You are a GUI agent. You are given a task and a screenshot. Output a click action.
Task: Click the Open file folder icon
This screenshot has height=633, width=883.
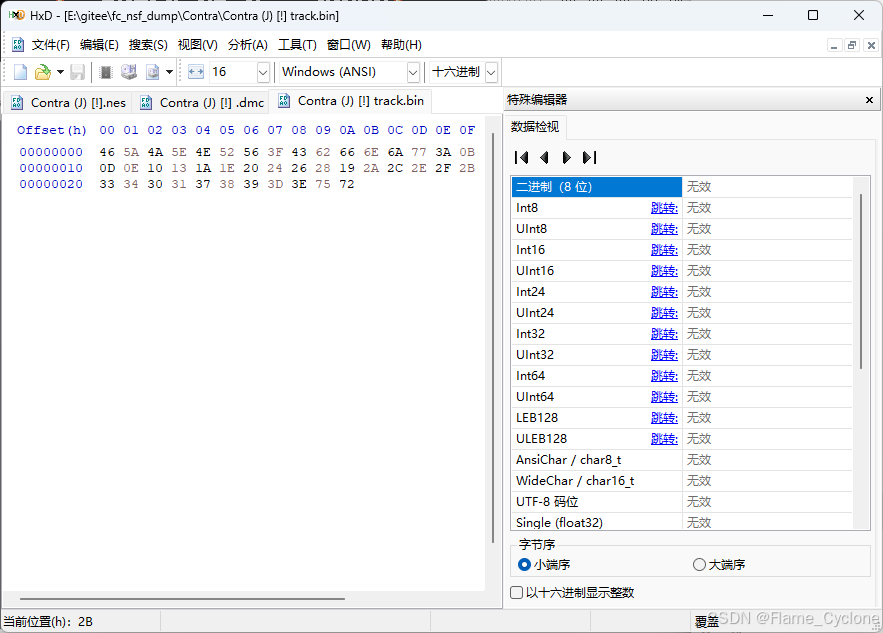(43, 72)
